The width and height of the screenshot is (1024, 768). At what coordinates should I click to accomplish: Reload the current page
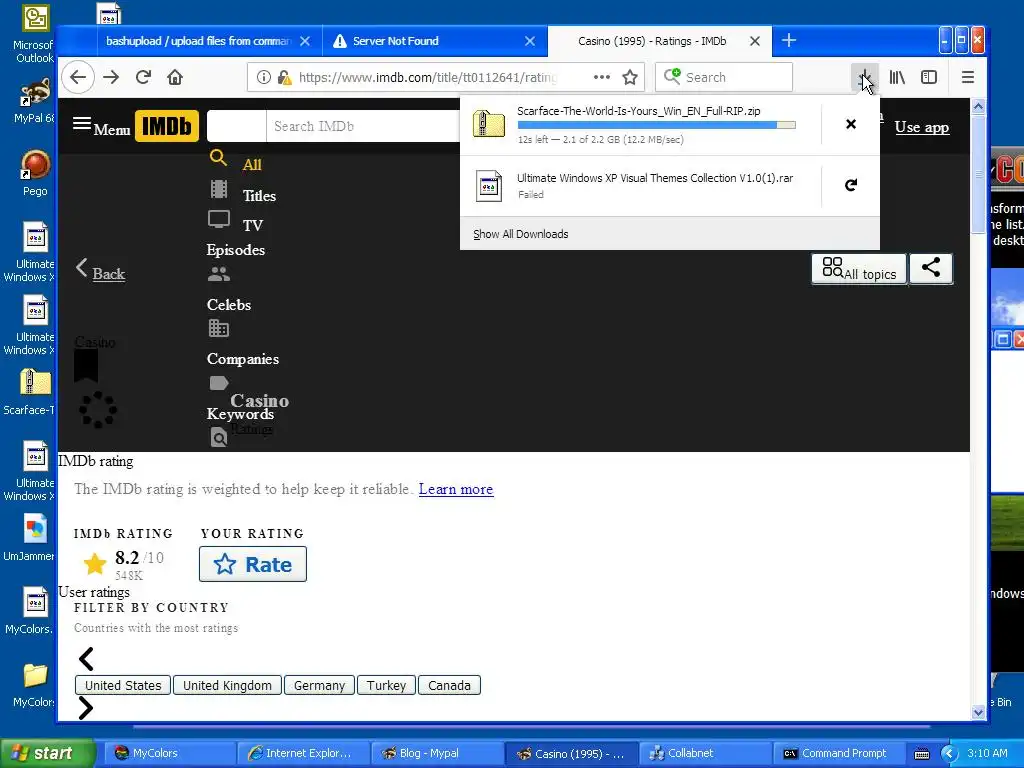tap(143, 77)
